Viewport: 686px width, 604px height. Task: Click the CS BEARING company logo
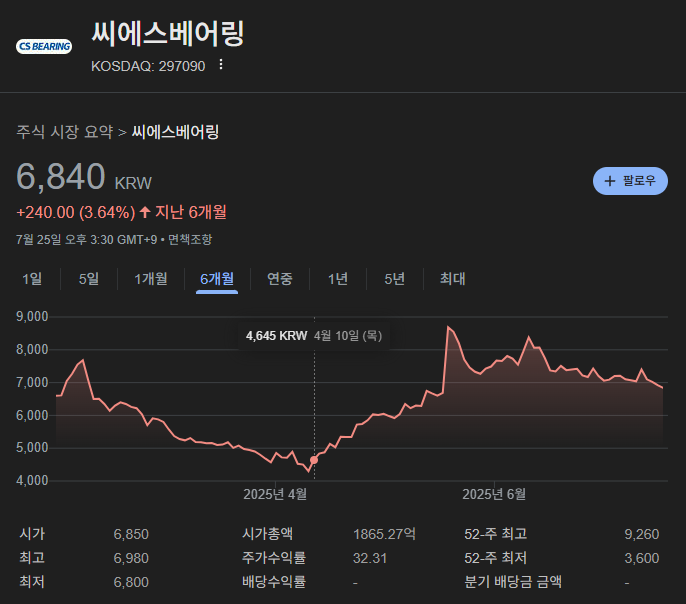point(44,46)
